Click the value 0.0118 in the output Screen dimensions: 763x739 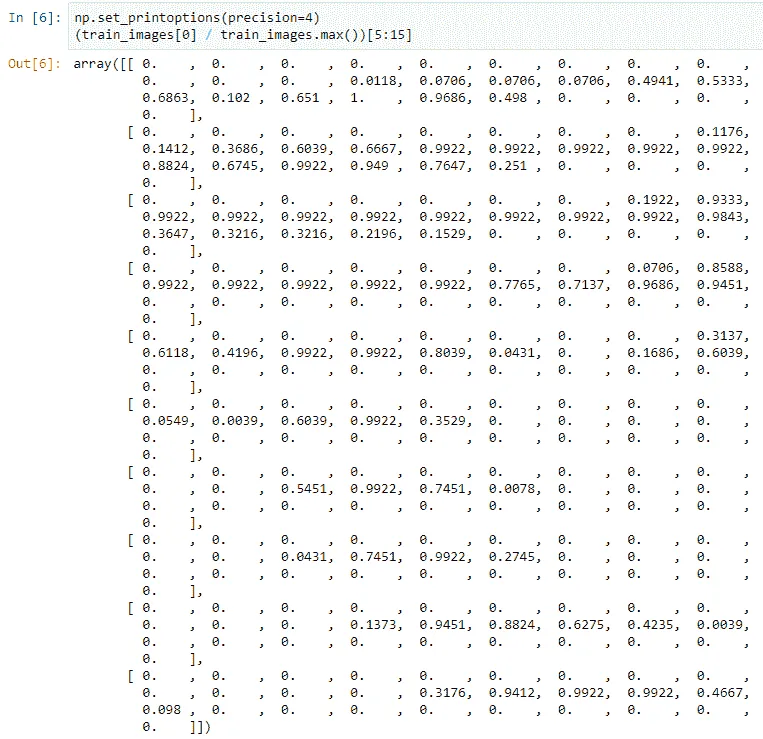[x=373, y=81]
